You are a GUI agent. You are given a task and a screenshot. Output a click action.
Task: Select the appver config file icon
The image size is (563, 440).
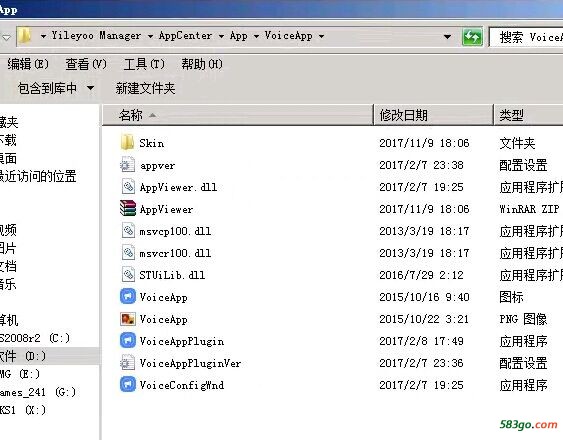tap(127, 165)
